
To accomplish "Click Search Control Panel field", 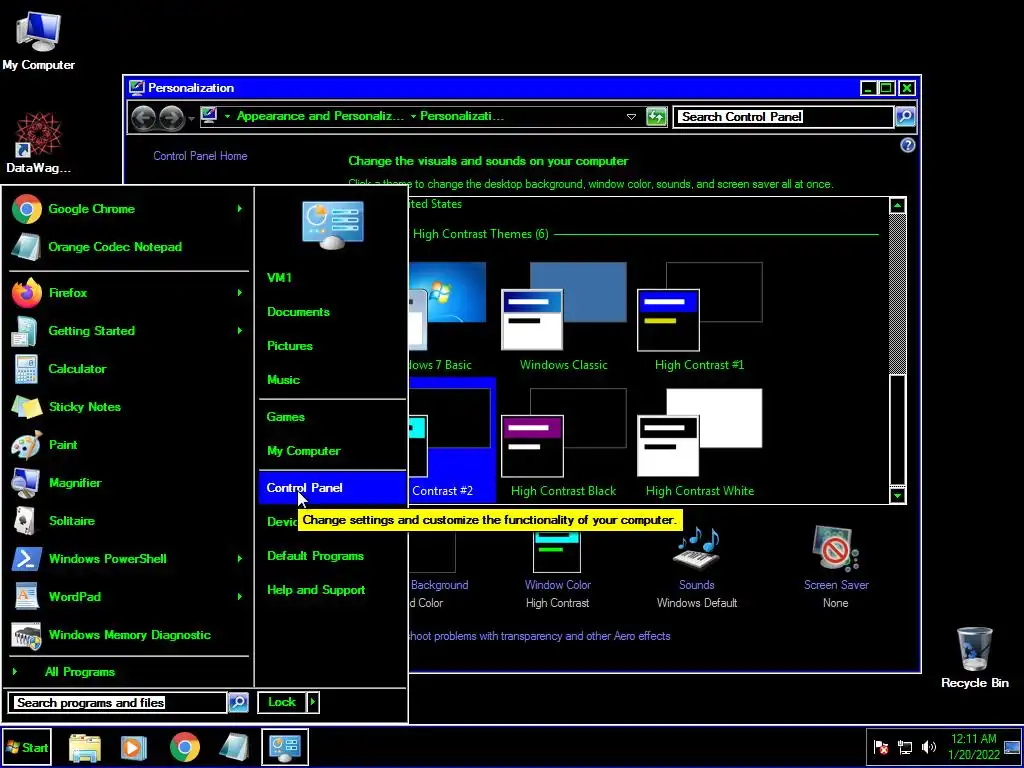I will [783, 117].
